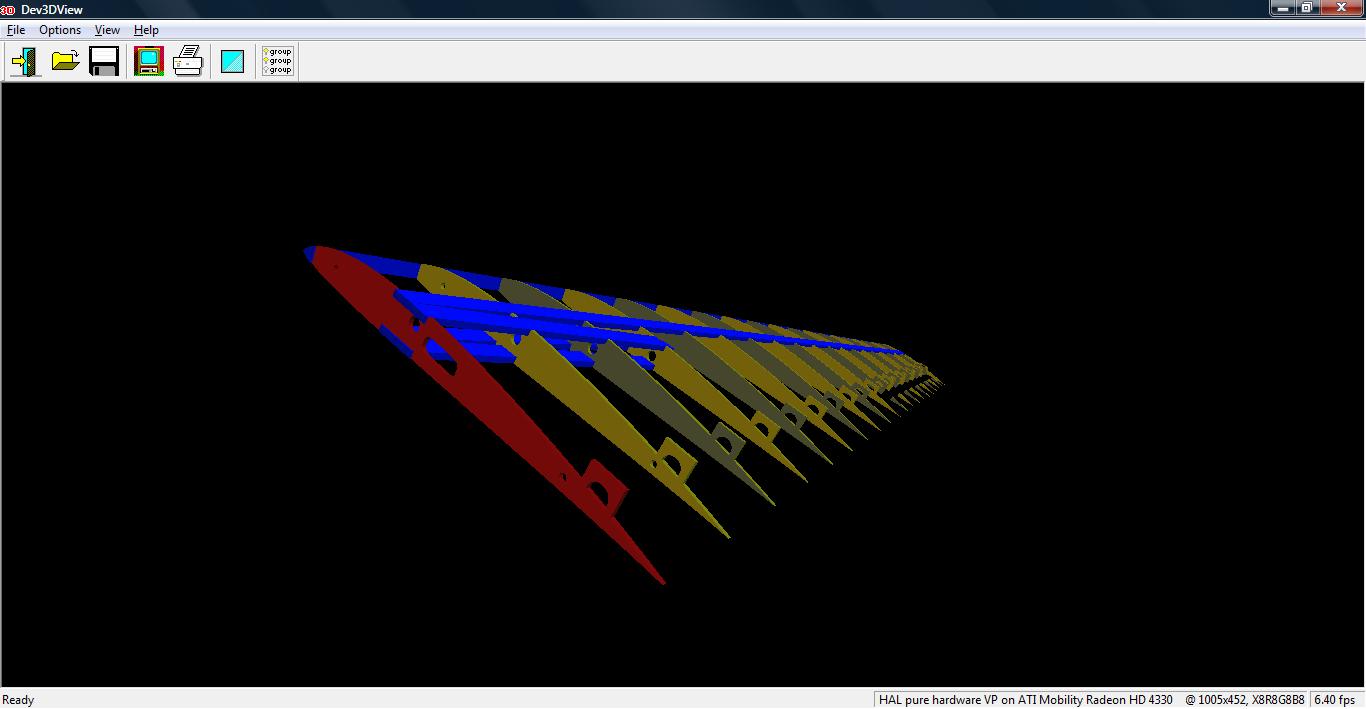Viewport: 1366px width, 709px height.
Task: Restore down the Dev3DView window
Action: point(1307,8)
